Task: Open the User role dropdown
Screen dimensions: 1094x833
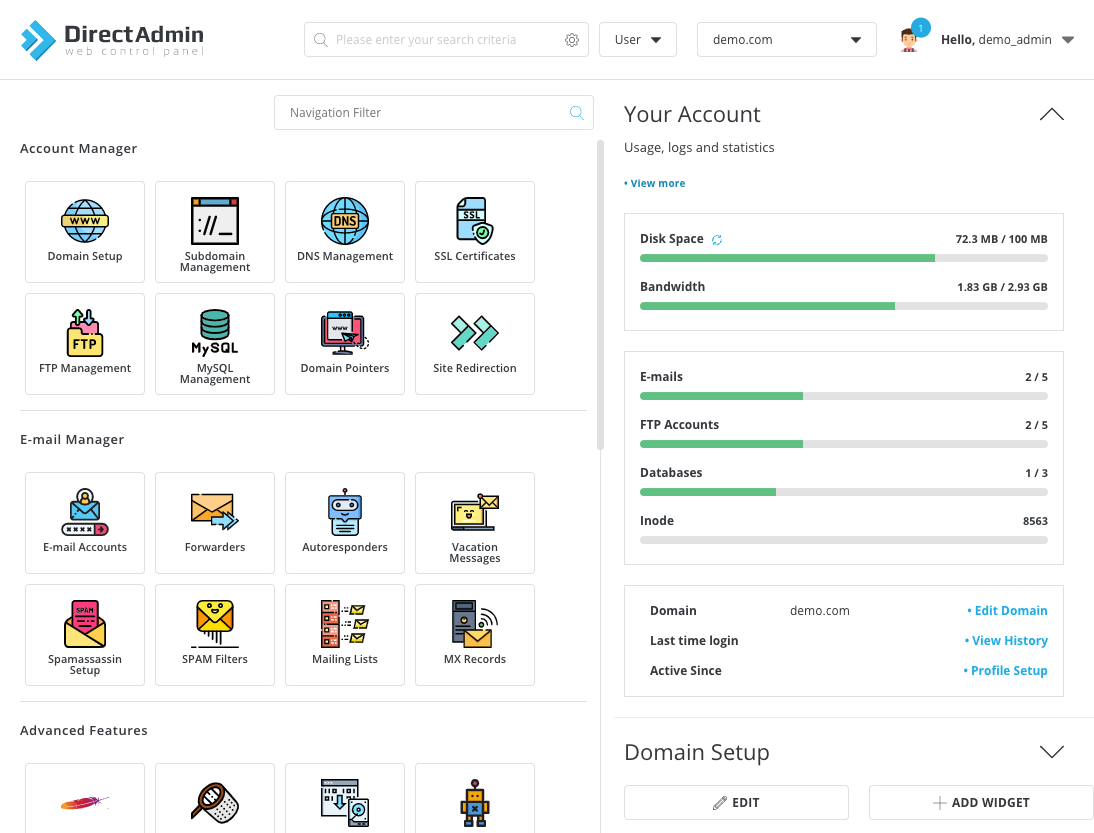Action: (x=637, y=39)
